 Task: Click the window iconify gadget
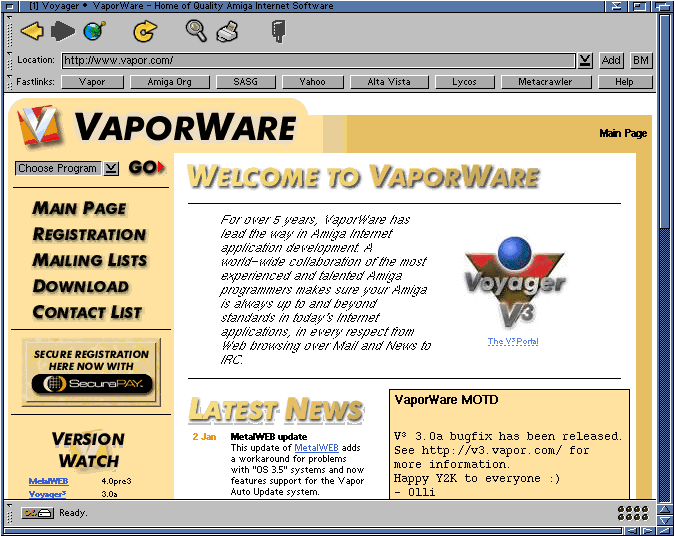616,6
